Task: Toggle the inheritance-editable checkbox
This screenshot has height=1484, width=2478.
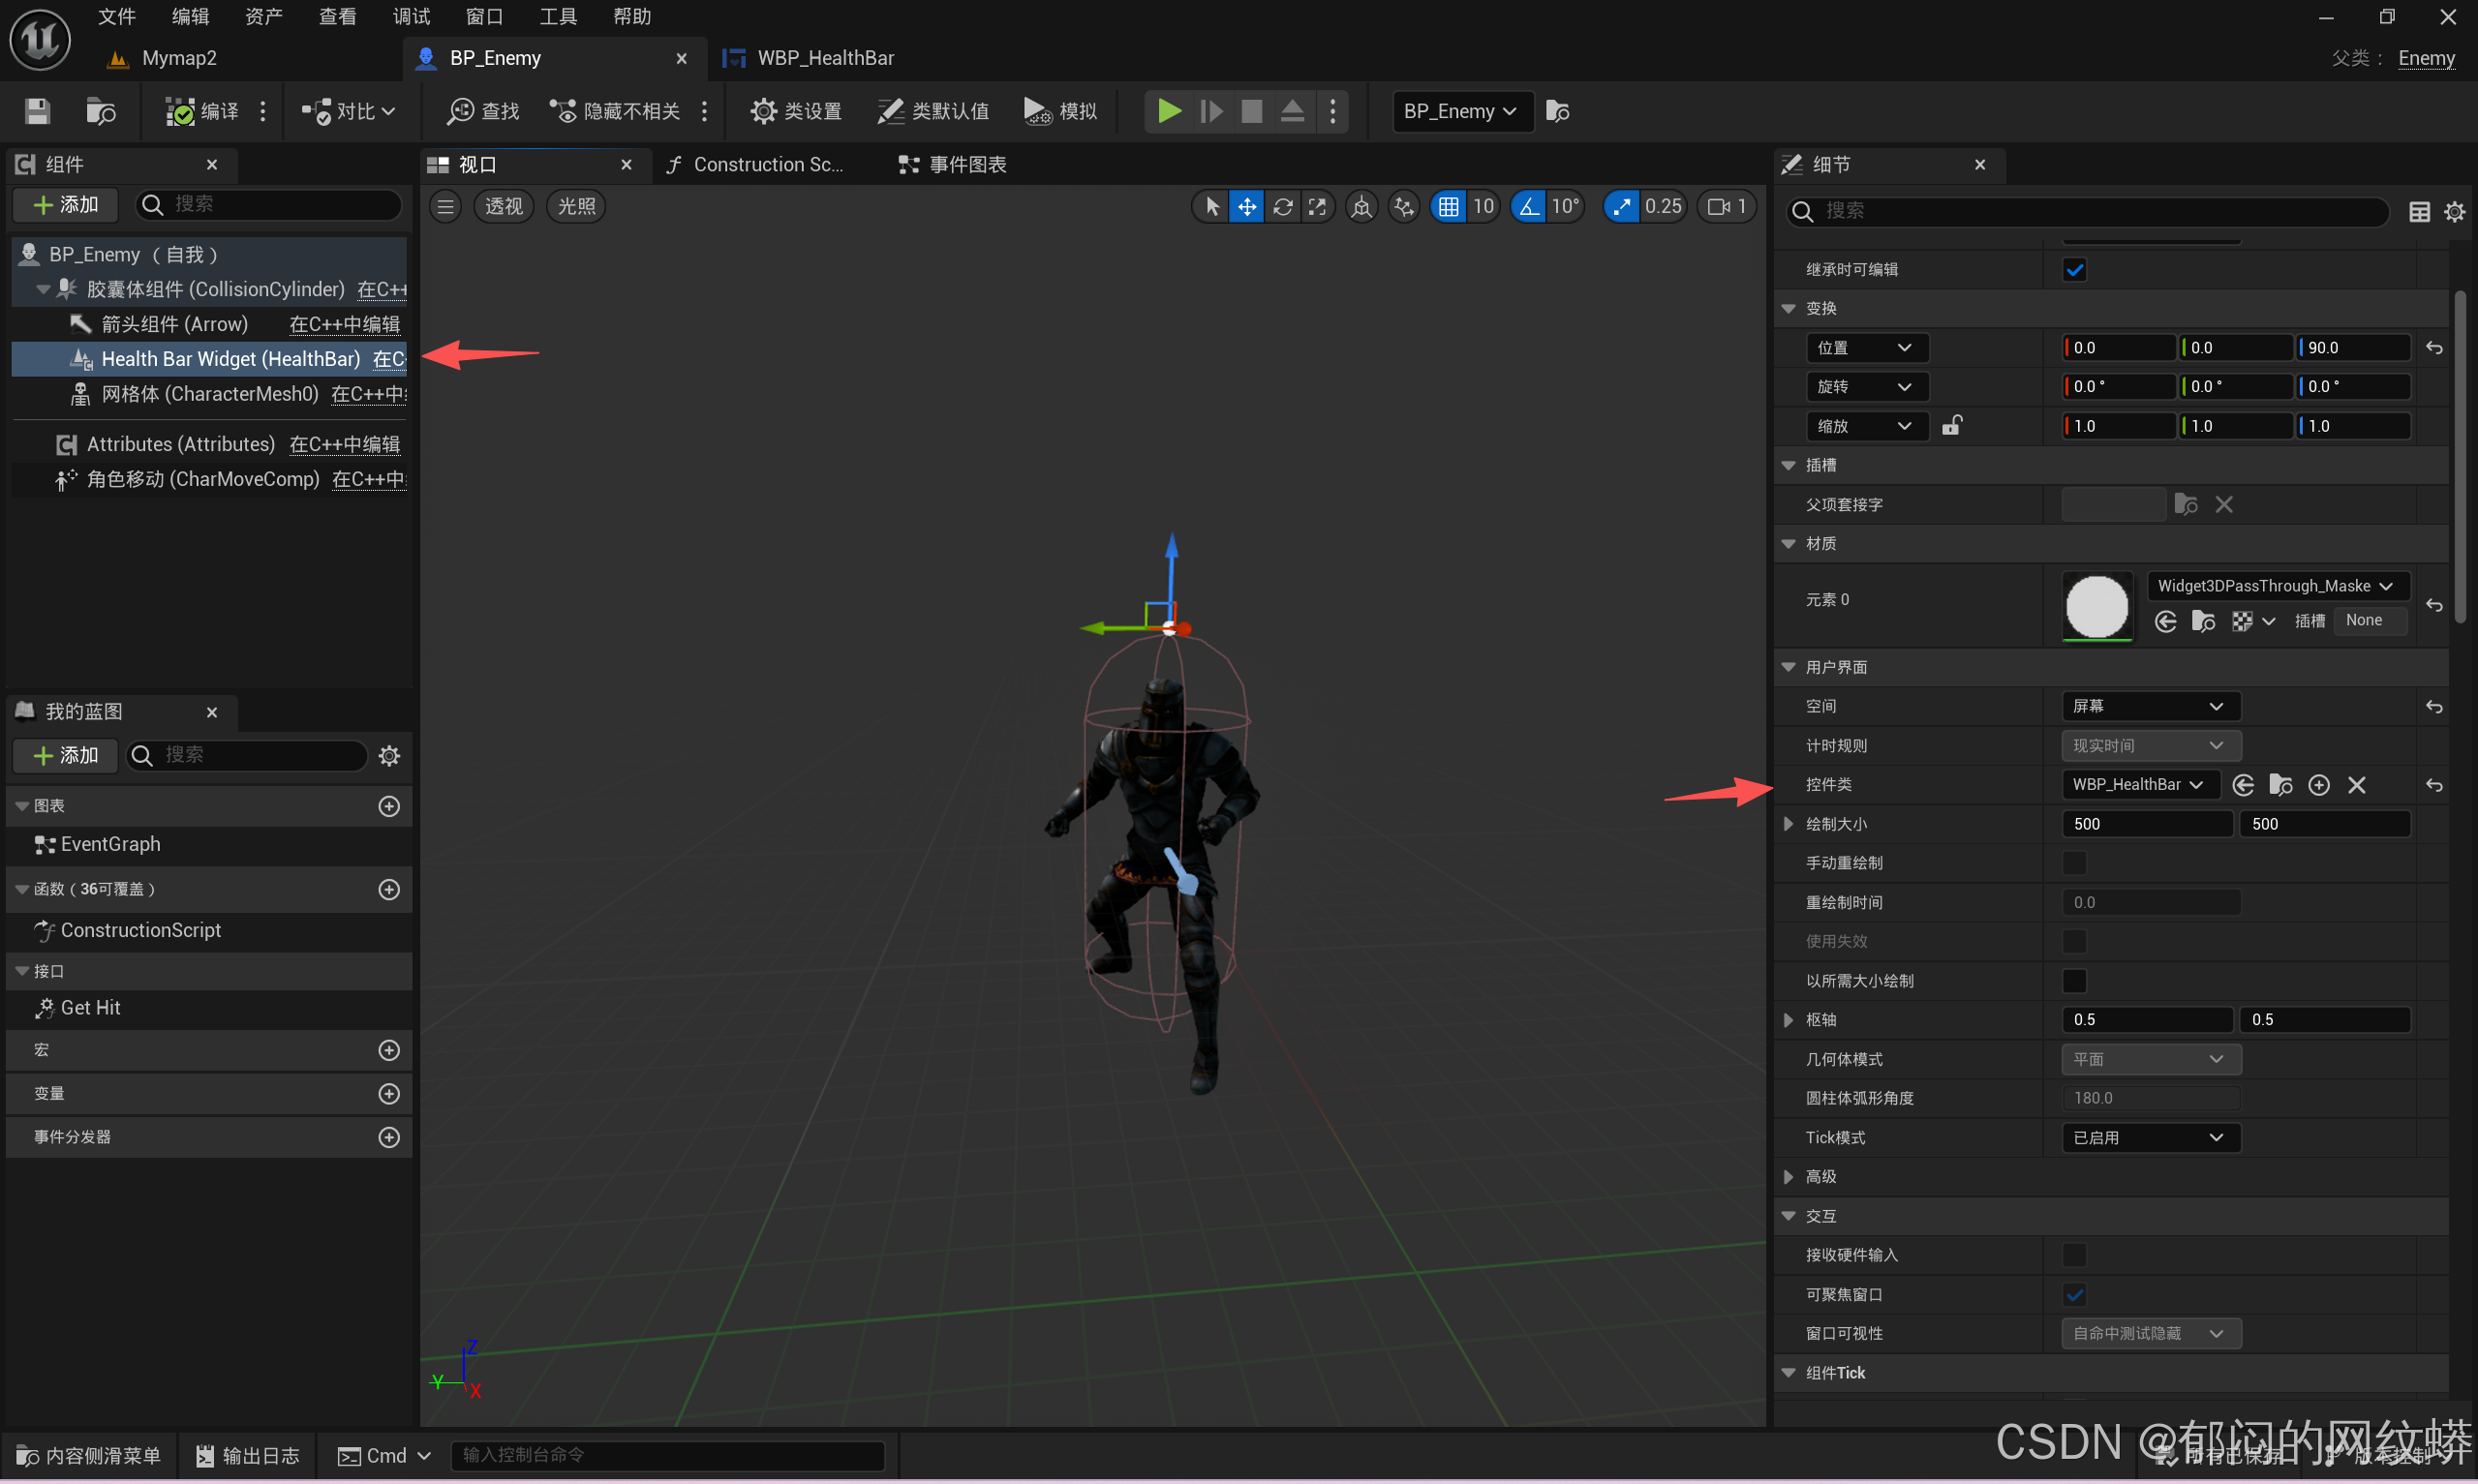Action: [2074, 270]
